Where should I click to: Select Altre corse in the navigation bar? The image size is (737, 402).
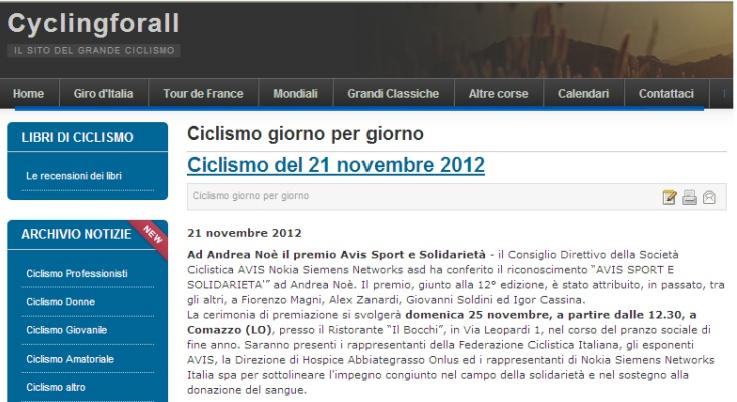click(x=498, y=94)
